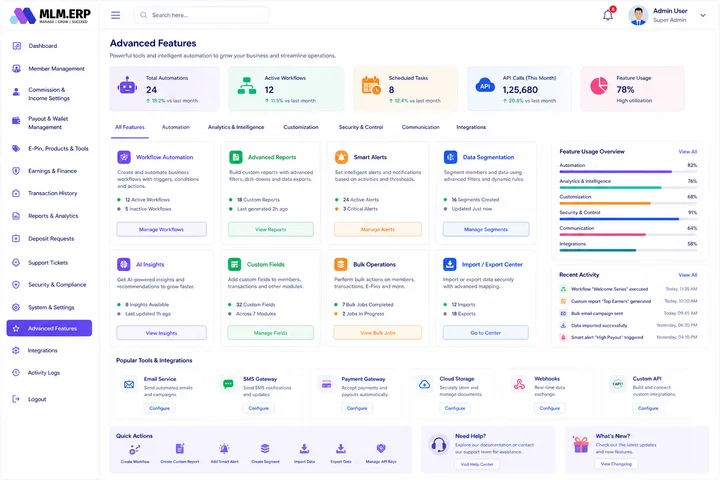View all Recent Activity entries

687,275
